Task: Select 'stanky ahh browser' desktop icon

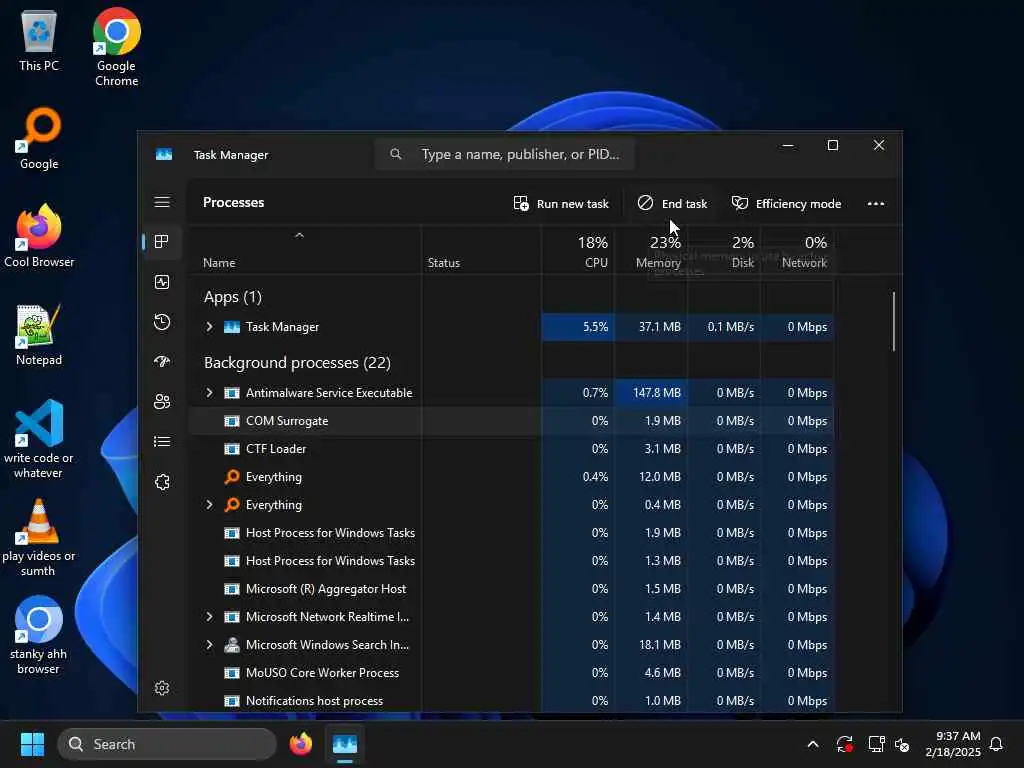Action: pos(39,635)
